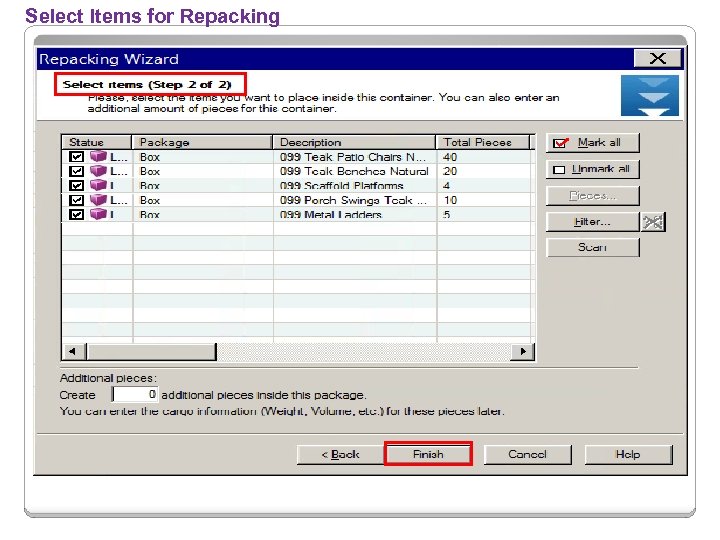Image resolution: width=720 pixels, height=540 pixels.
Task: Click Finish to complete repacking
Action: pos(428,454)
